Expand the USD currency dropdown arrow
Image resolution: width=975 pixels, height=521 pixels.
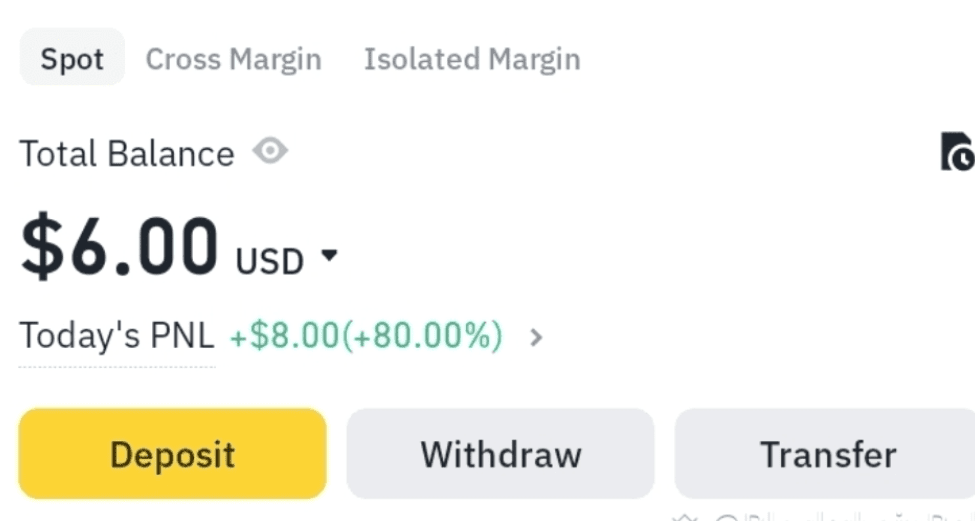(329, 257)
